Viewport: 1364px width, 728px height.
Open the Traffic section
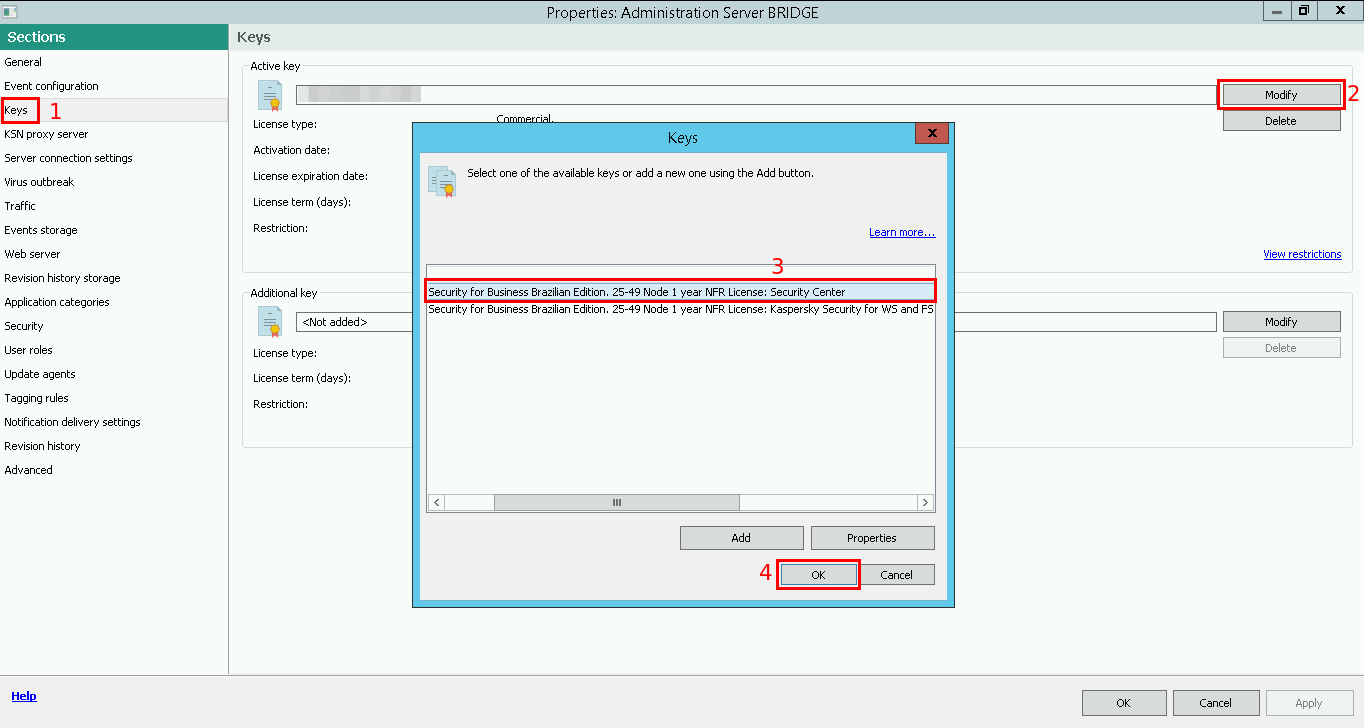[x=20, y=206]
